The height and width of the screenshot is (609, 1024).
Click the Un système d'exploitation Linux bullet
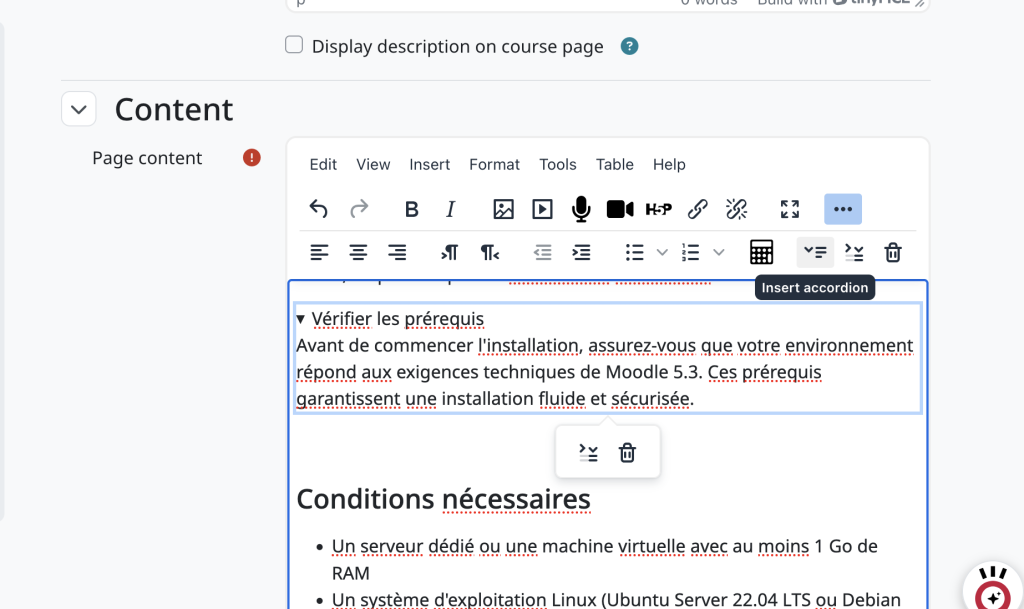tap(616, 599)
